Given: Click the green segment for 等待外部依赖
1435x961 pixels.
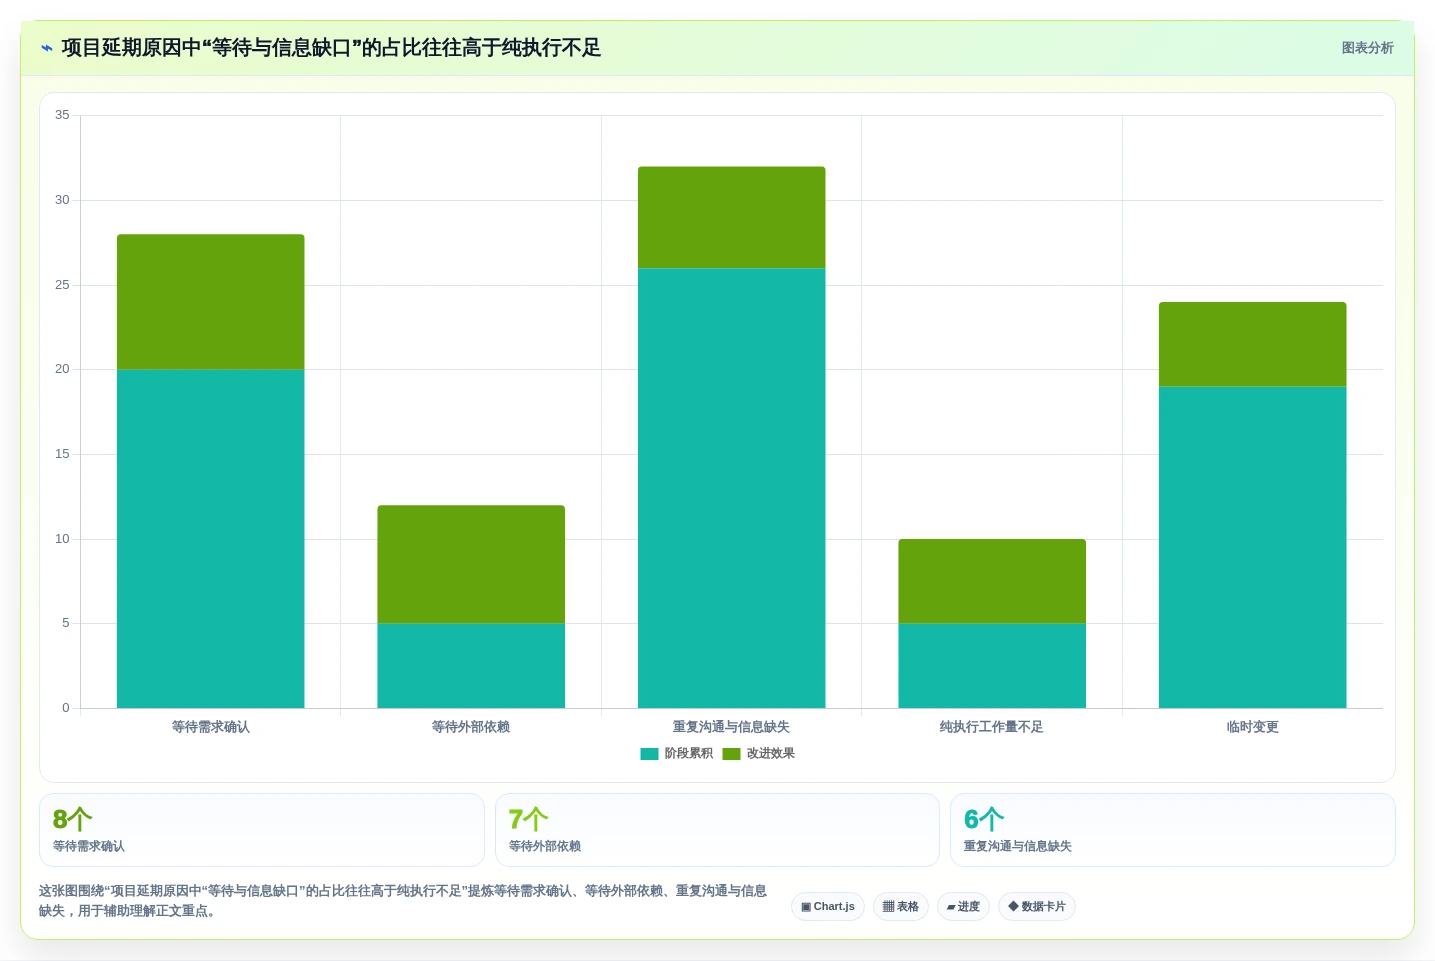Looking at the screenshot, I should point(471,564).
